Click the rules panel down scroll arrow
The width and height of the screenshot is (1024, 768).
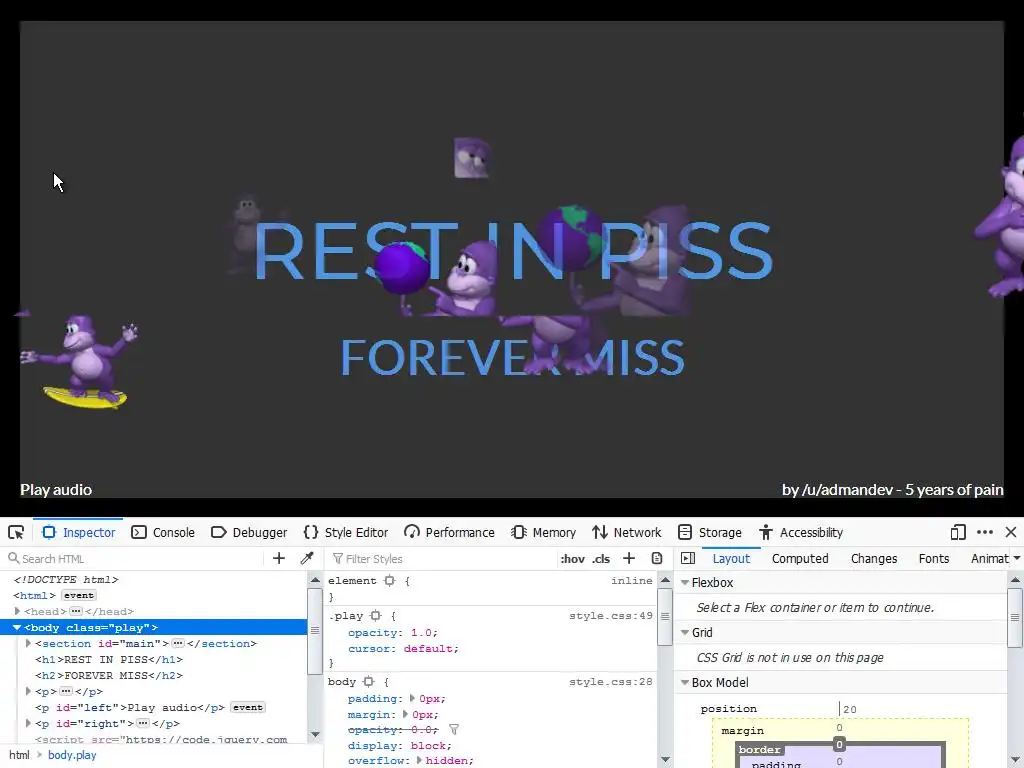pos(665,760)
